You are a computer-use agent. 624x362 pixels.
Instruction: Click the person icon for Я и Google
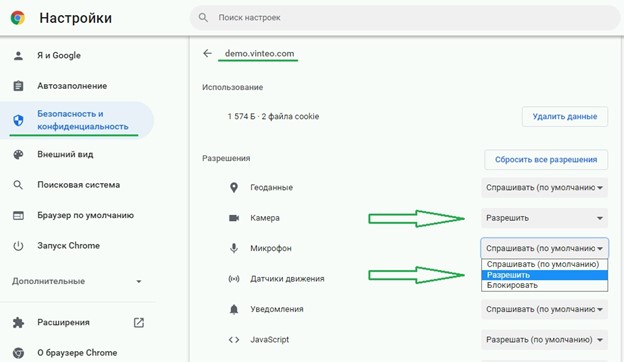click(18, 56)
